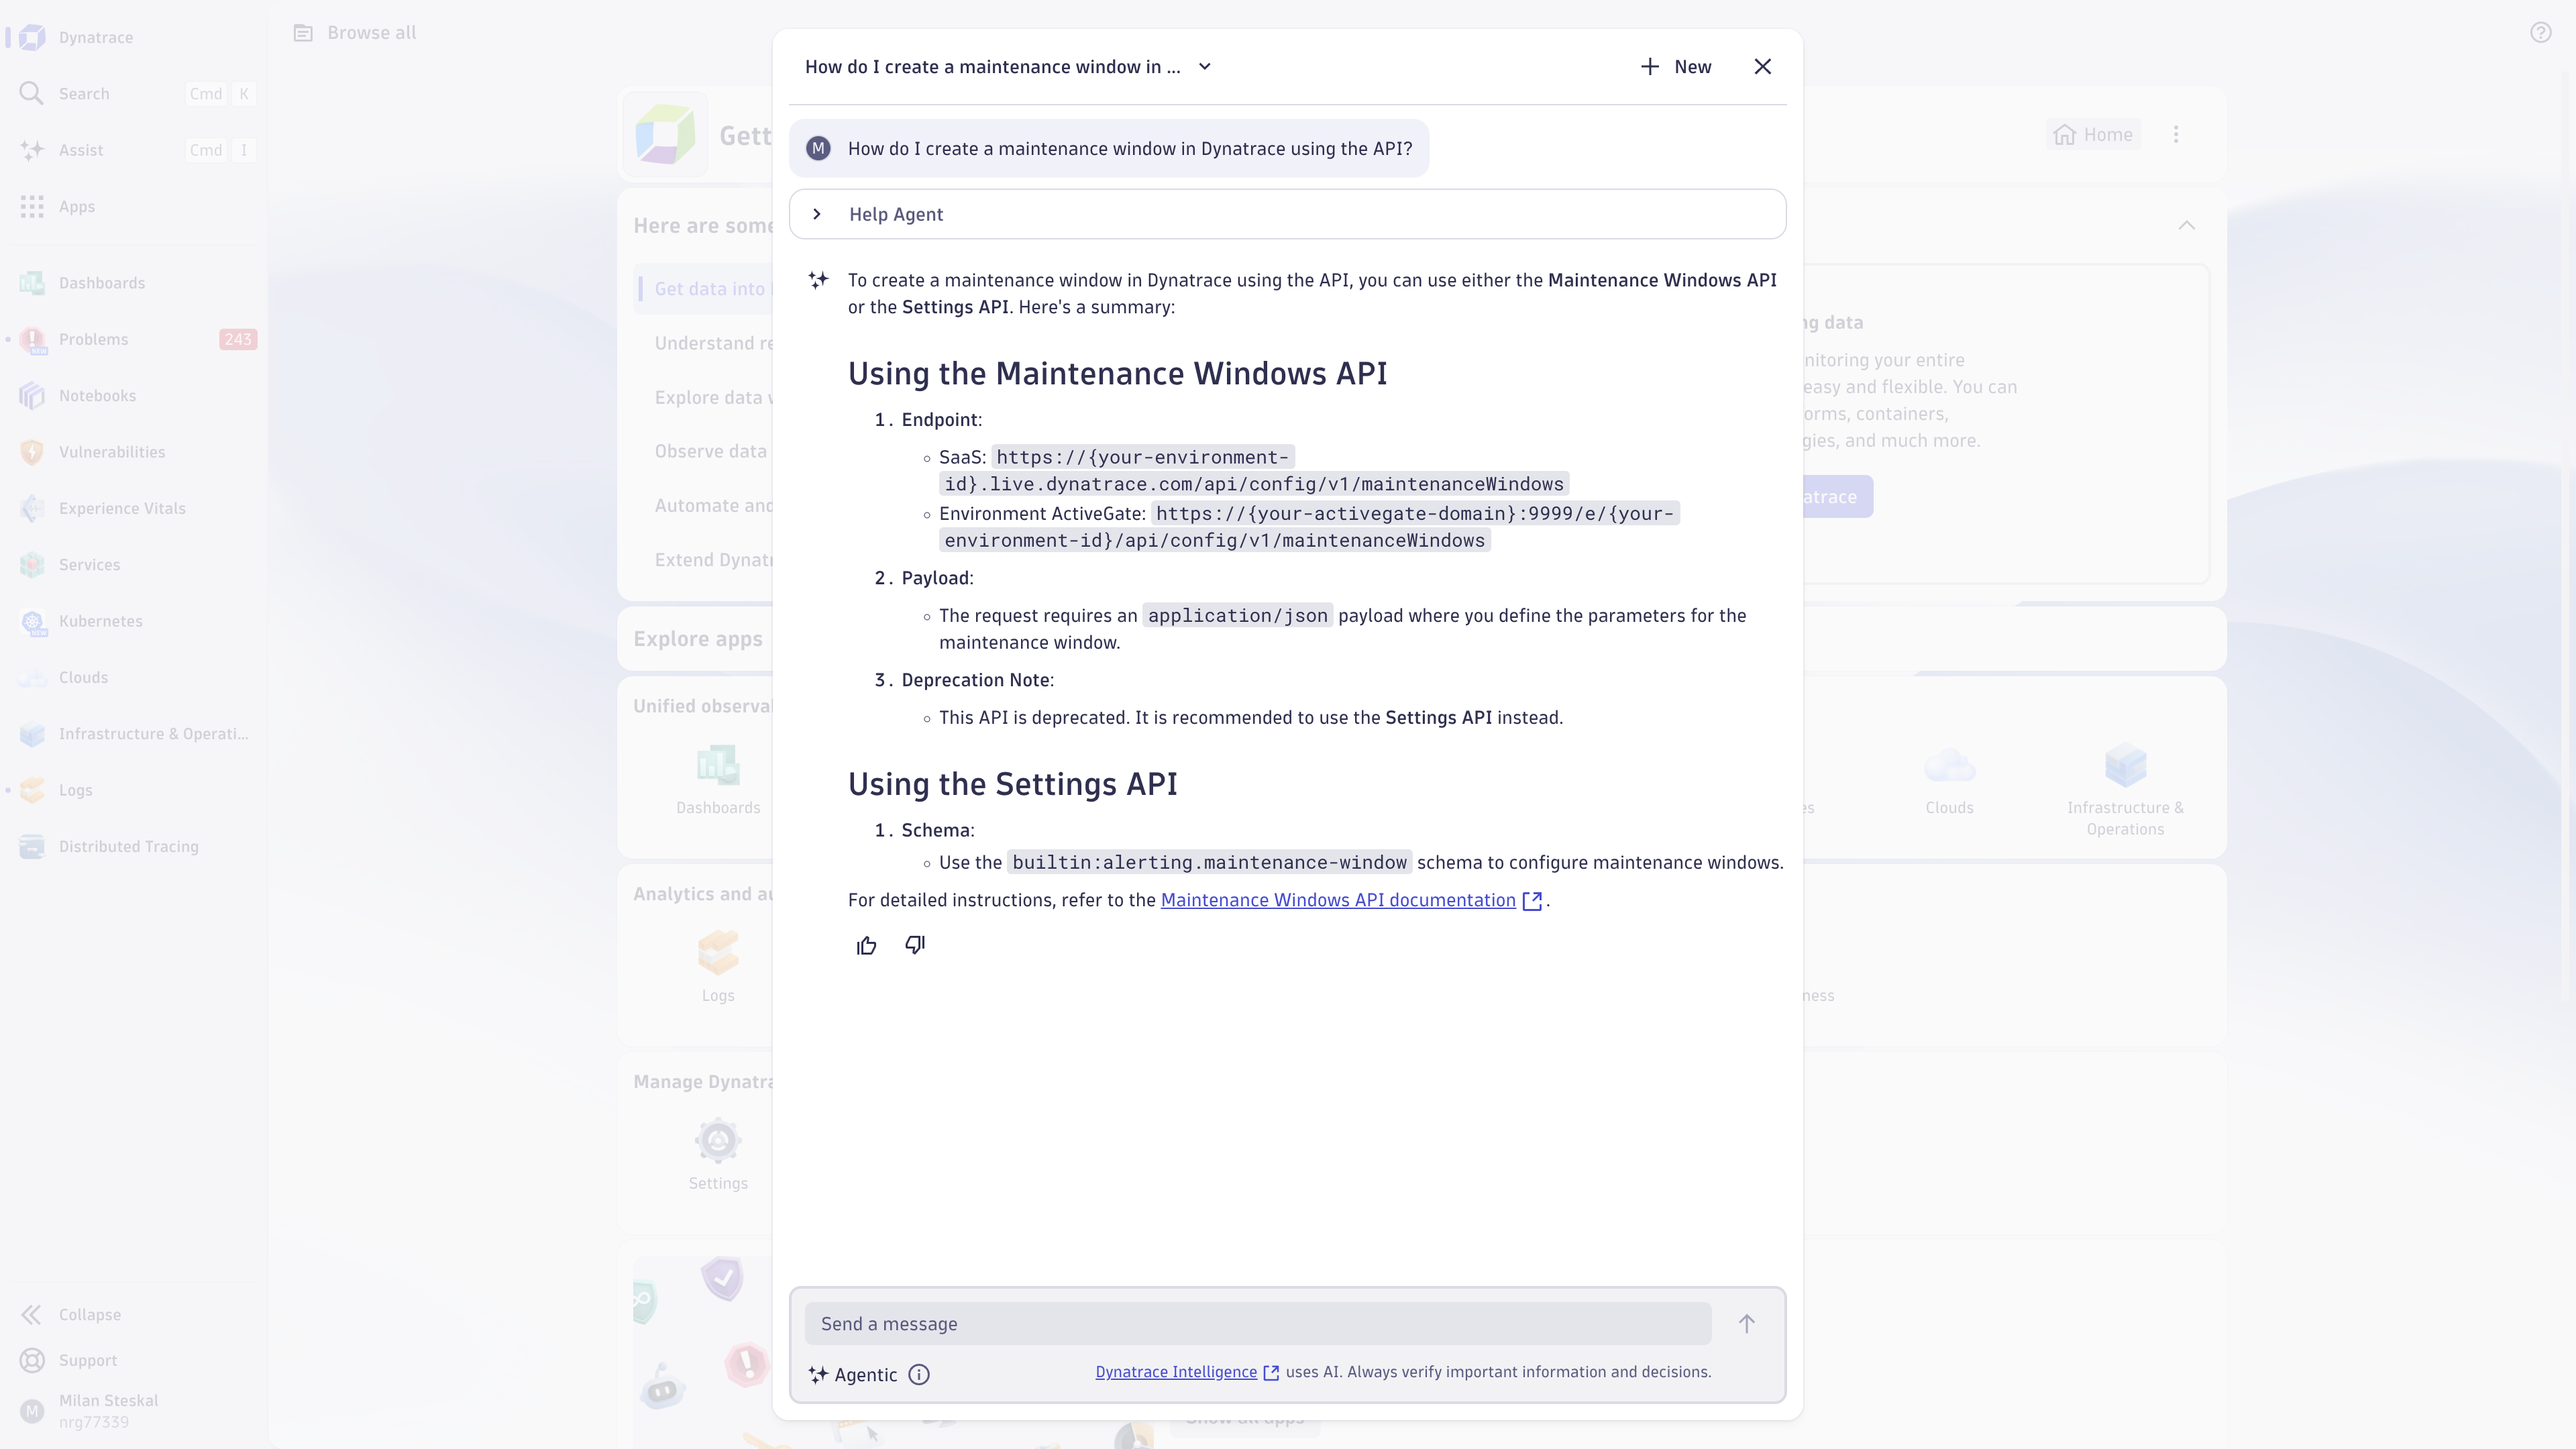Select Dashboards in the sidebar menu
Viewport: 2576px width, 1449px height.
tap(101, 283)
